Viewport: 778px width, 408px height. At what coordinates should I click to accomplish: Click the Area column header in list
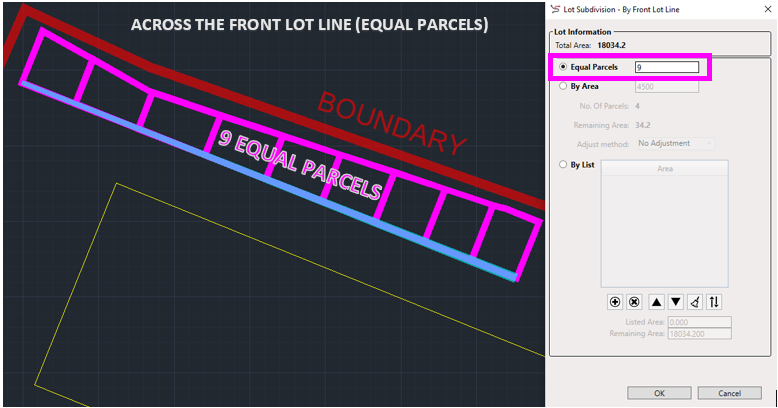click(x=664, y=169)
